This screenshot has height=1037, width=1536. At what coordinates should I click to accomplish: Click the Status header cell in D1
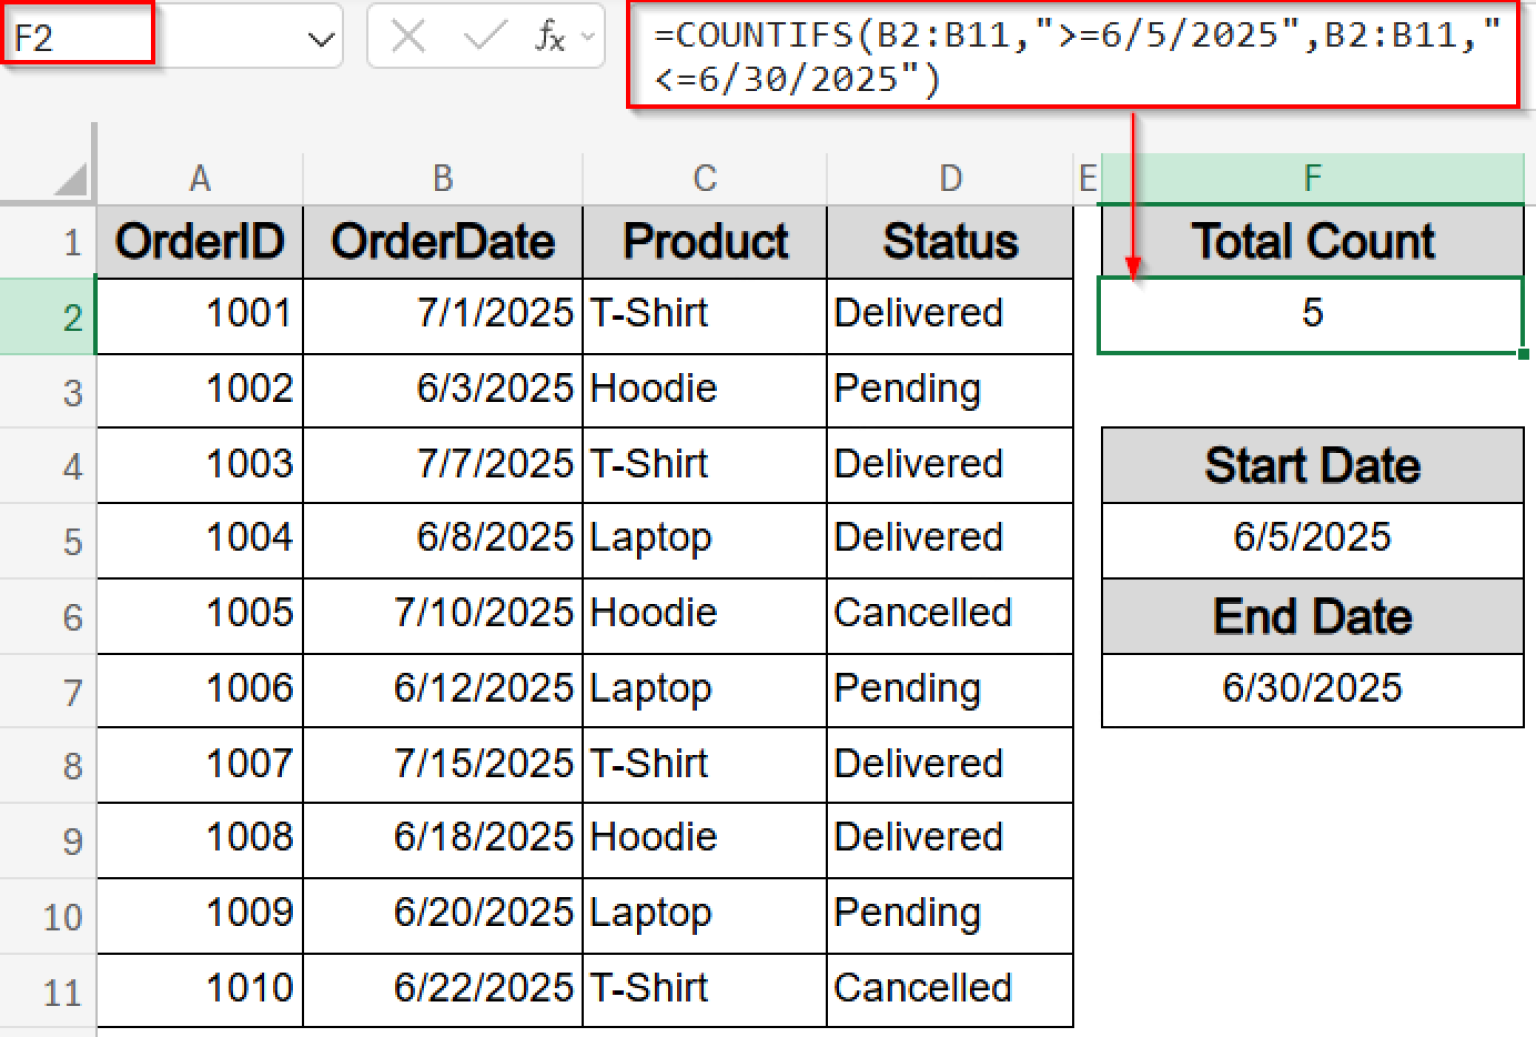coord(948,241)
